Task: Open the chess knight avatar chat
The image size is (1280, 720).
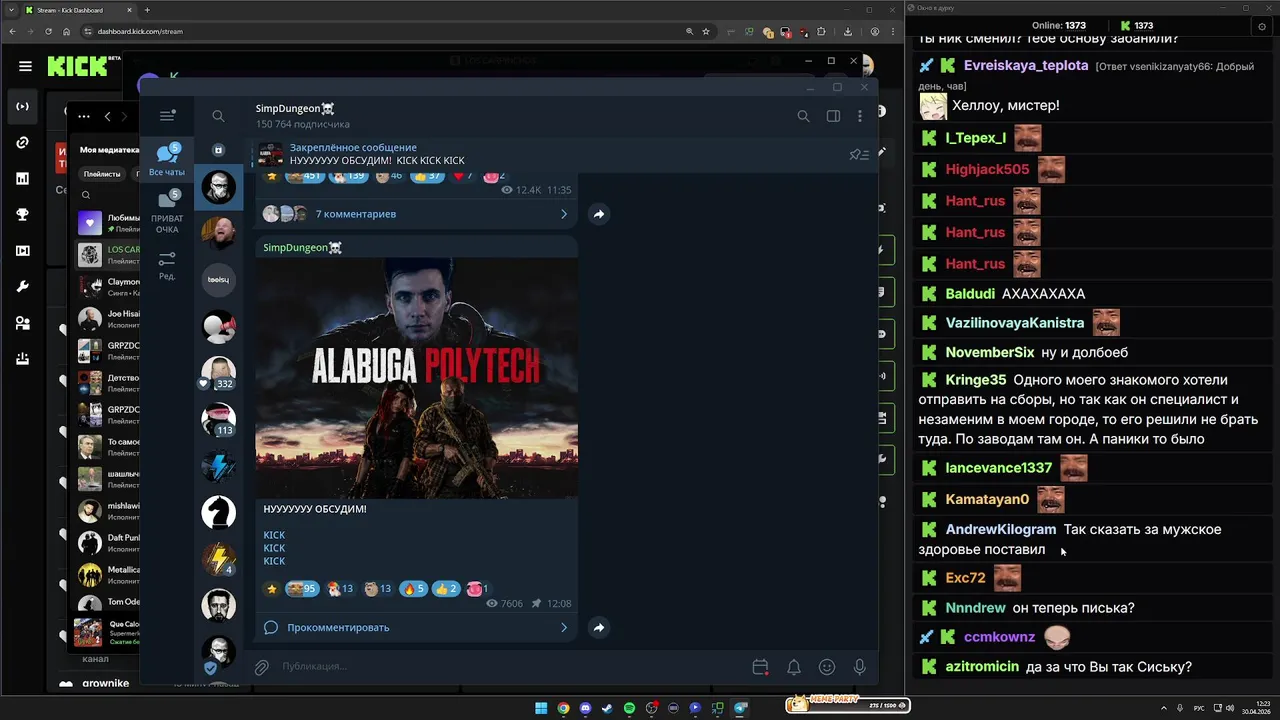Action: [218, 513]
